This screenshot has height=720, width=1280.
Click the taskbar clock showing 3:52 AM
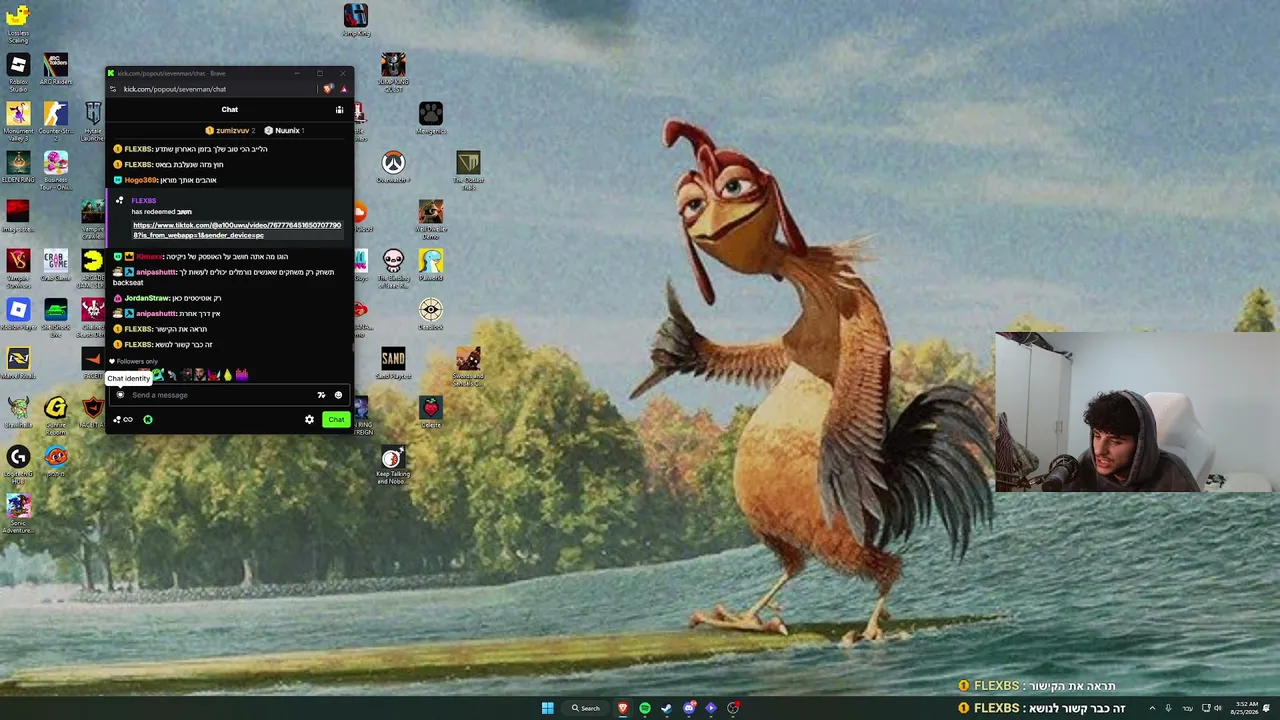pyautogui.click(x=1246, y=708)
